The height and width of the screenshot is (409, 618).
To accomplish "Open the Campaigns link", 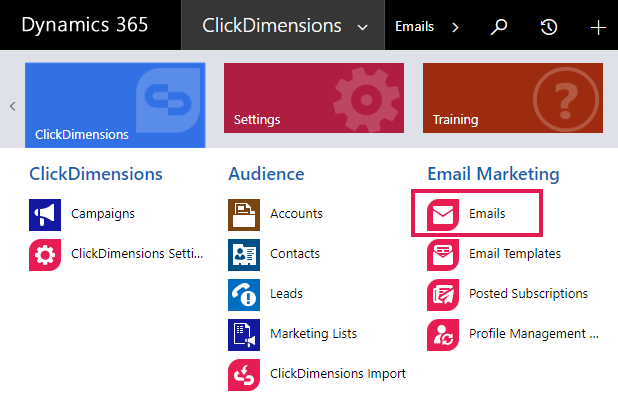I will tap(102, 214).
